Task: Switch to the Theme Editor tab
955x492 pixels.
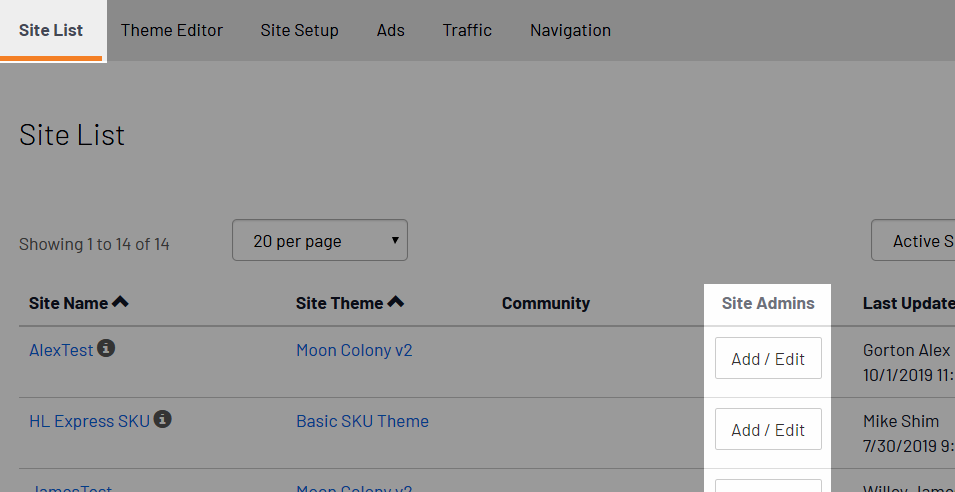Action: 172,30
